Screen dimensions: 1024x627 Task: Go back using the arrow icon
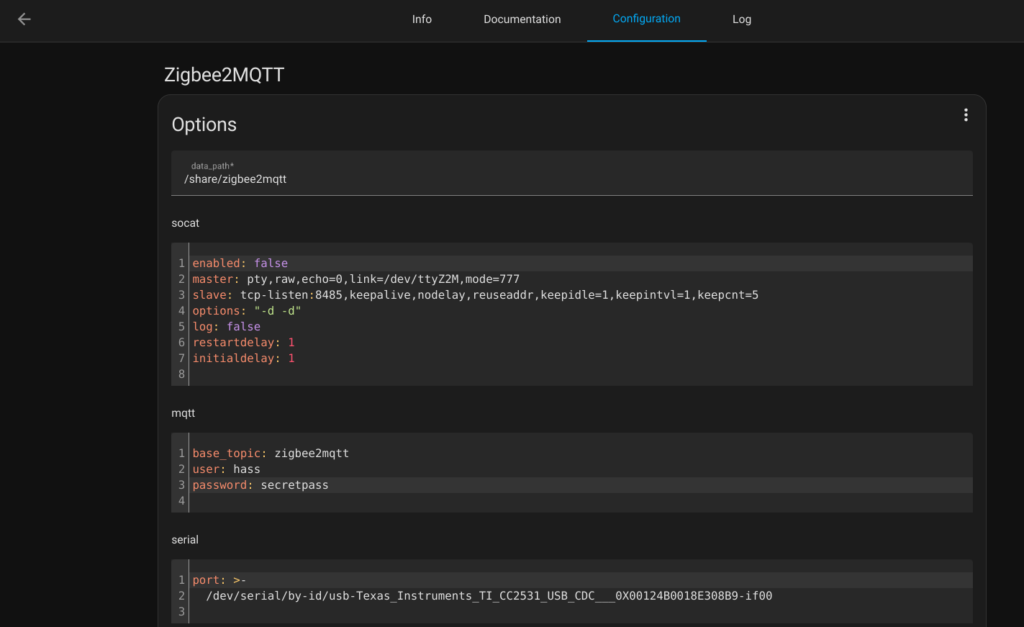pos(24,20)
